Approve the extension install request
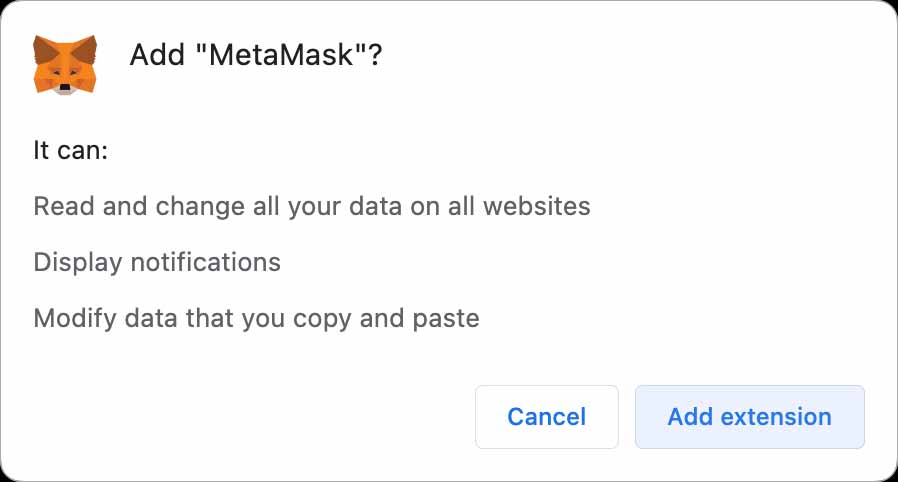The image size is (898, 482). coord(749,417)
